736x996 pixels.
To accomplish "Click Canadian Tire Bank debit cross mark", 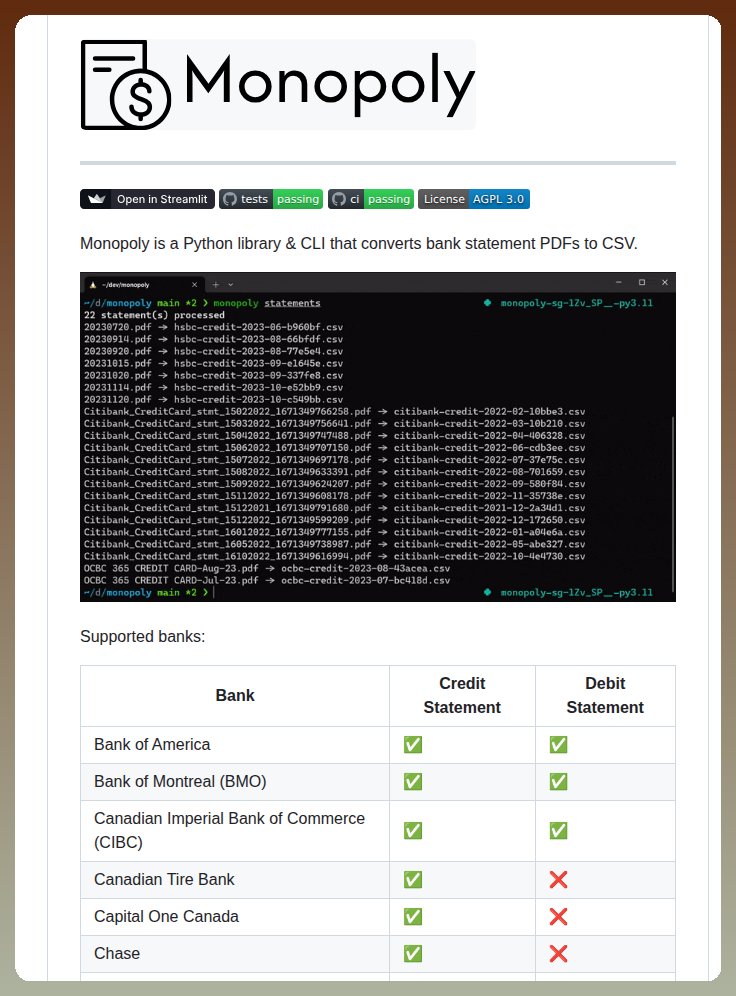I will point(558,879).
